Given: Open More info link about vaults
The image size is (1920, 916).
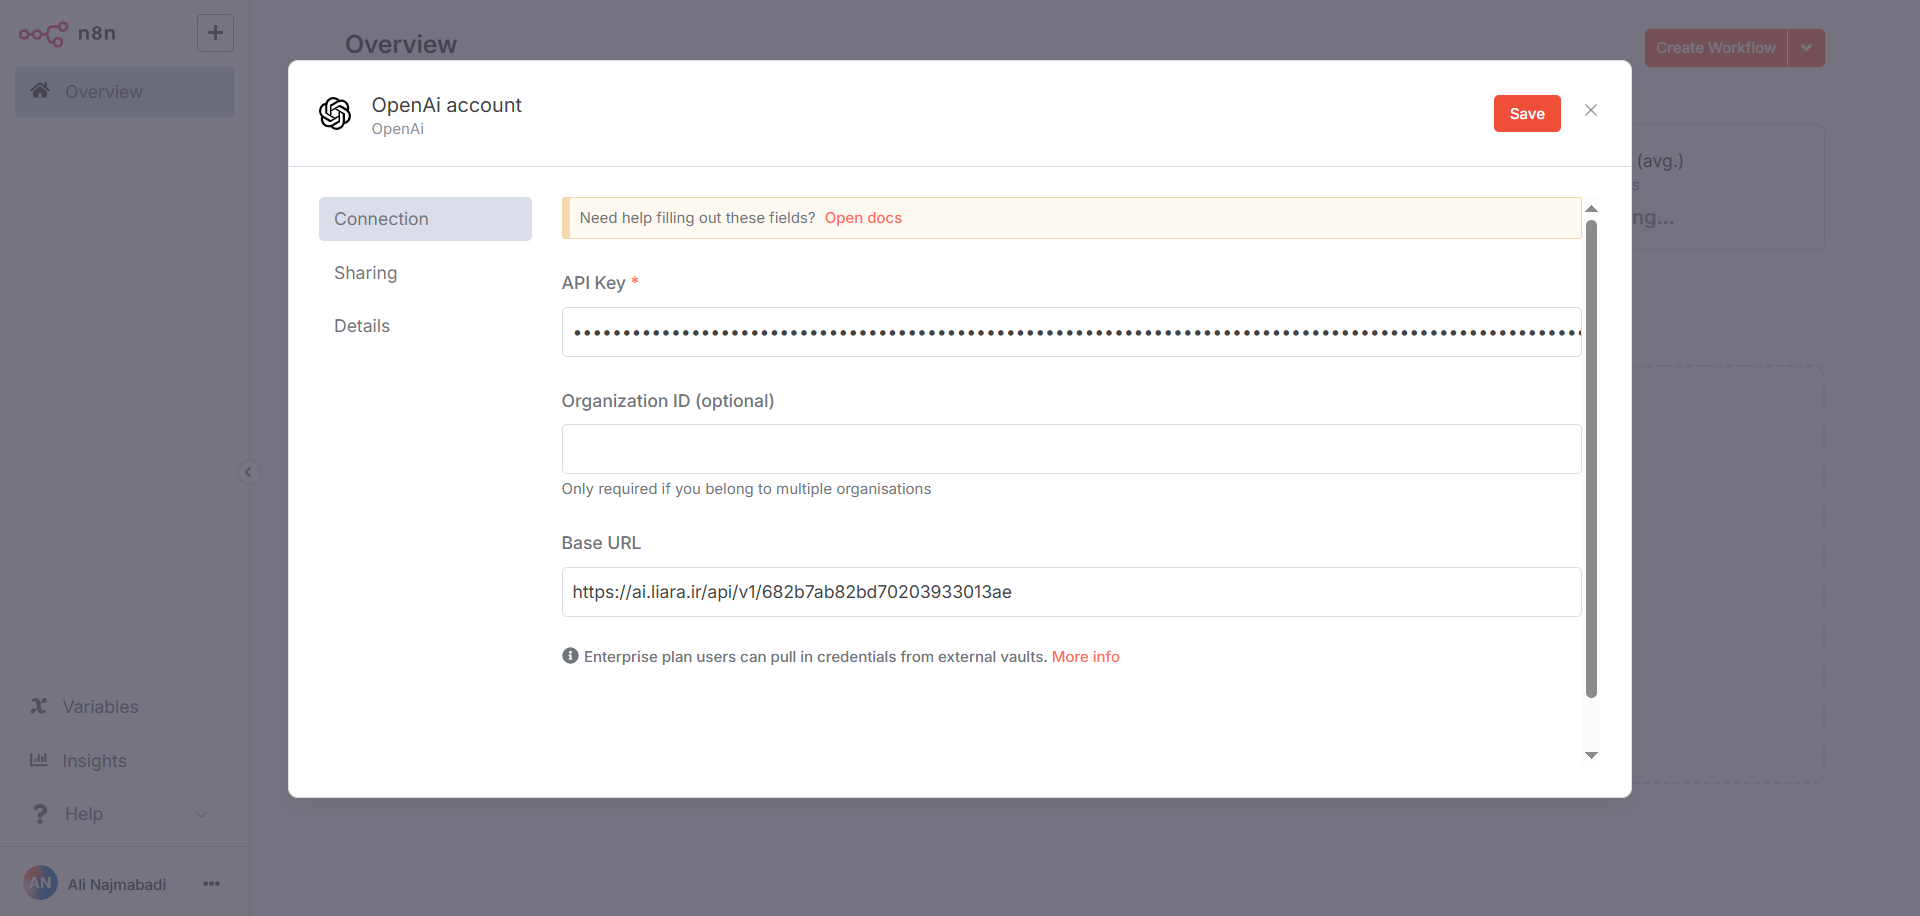Looking at the screenshot, I should point(1085,657).
